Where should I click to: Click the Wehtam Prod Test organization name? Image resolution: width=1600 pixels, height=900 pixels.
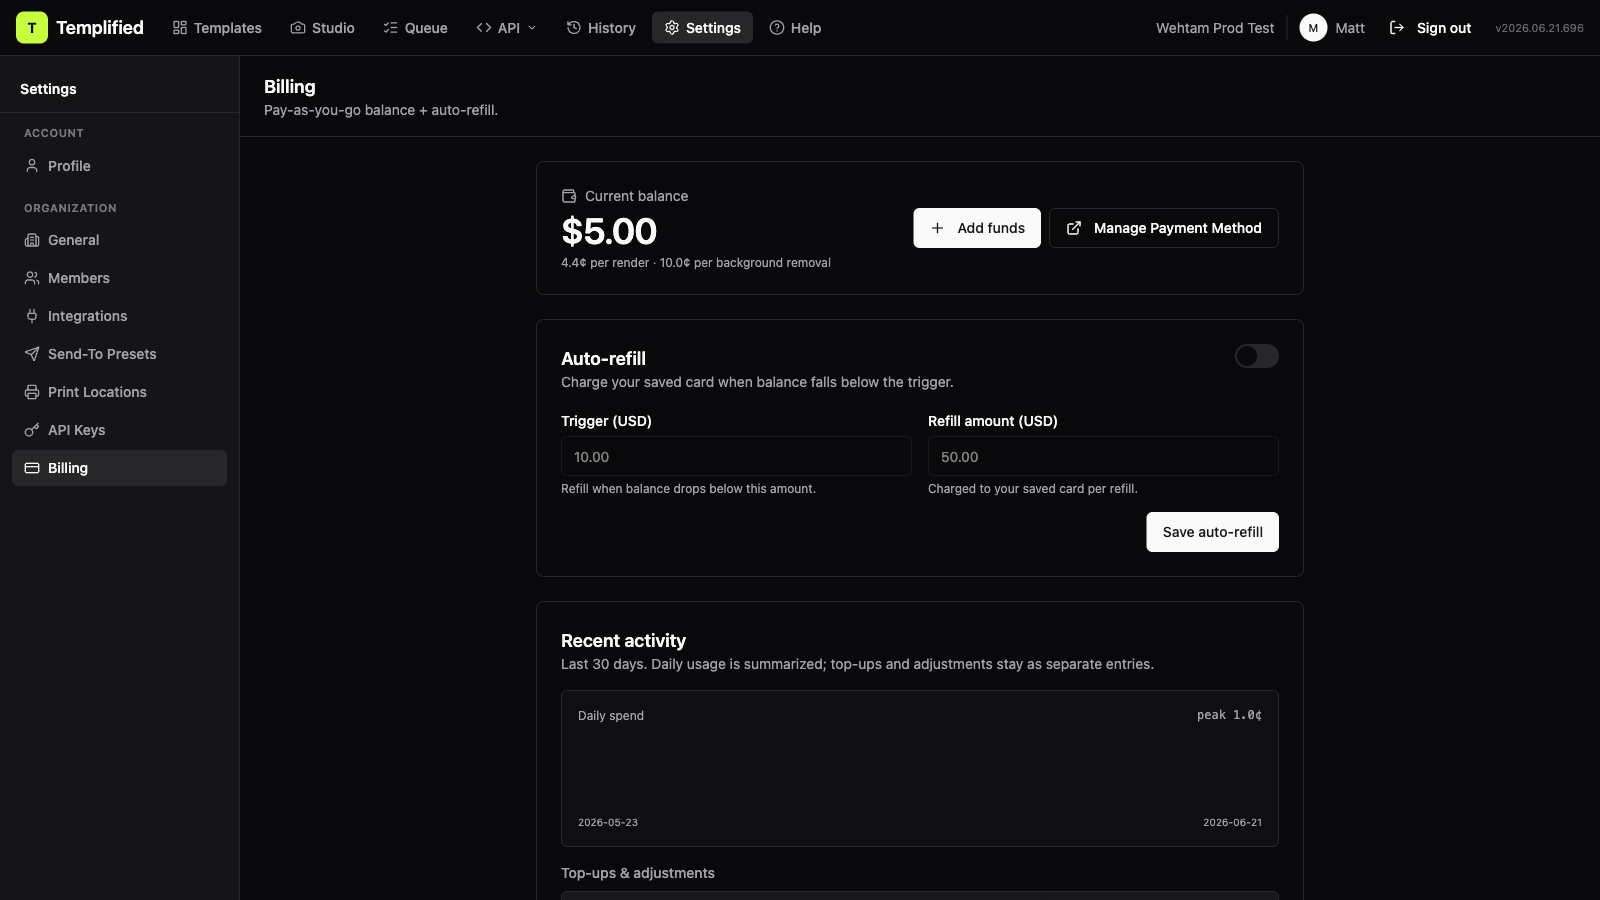click(x=1215, y=28)
